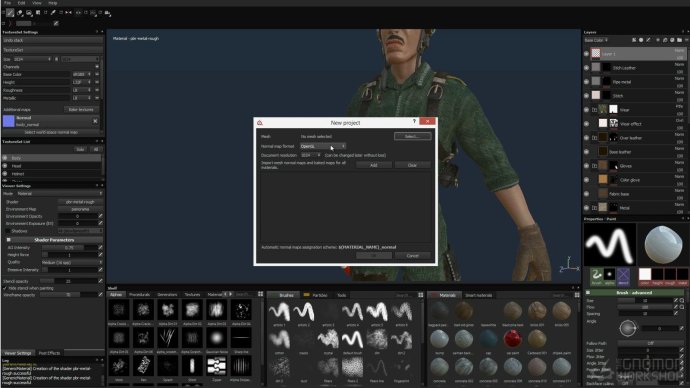This screenshot has height=388, width=690.
Task: Expand the Gloves layer folder
Action: point(594,166)
